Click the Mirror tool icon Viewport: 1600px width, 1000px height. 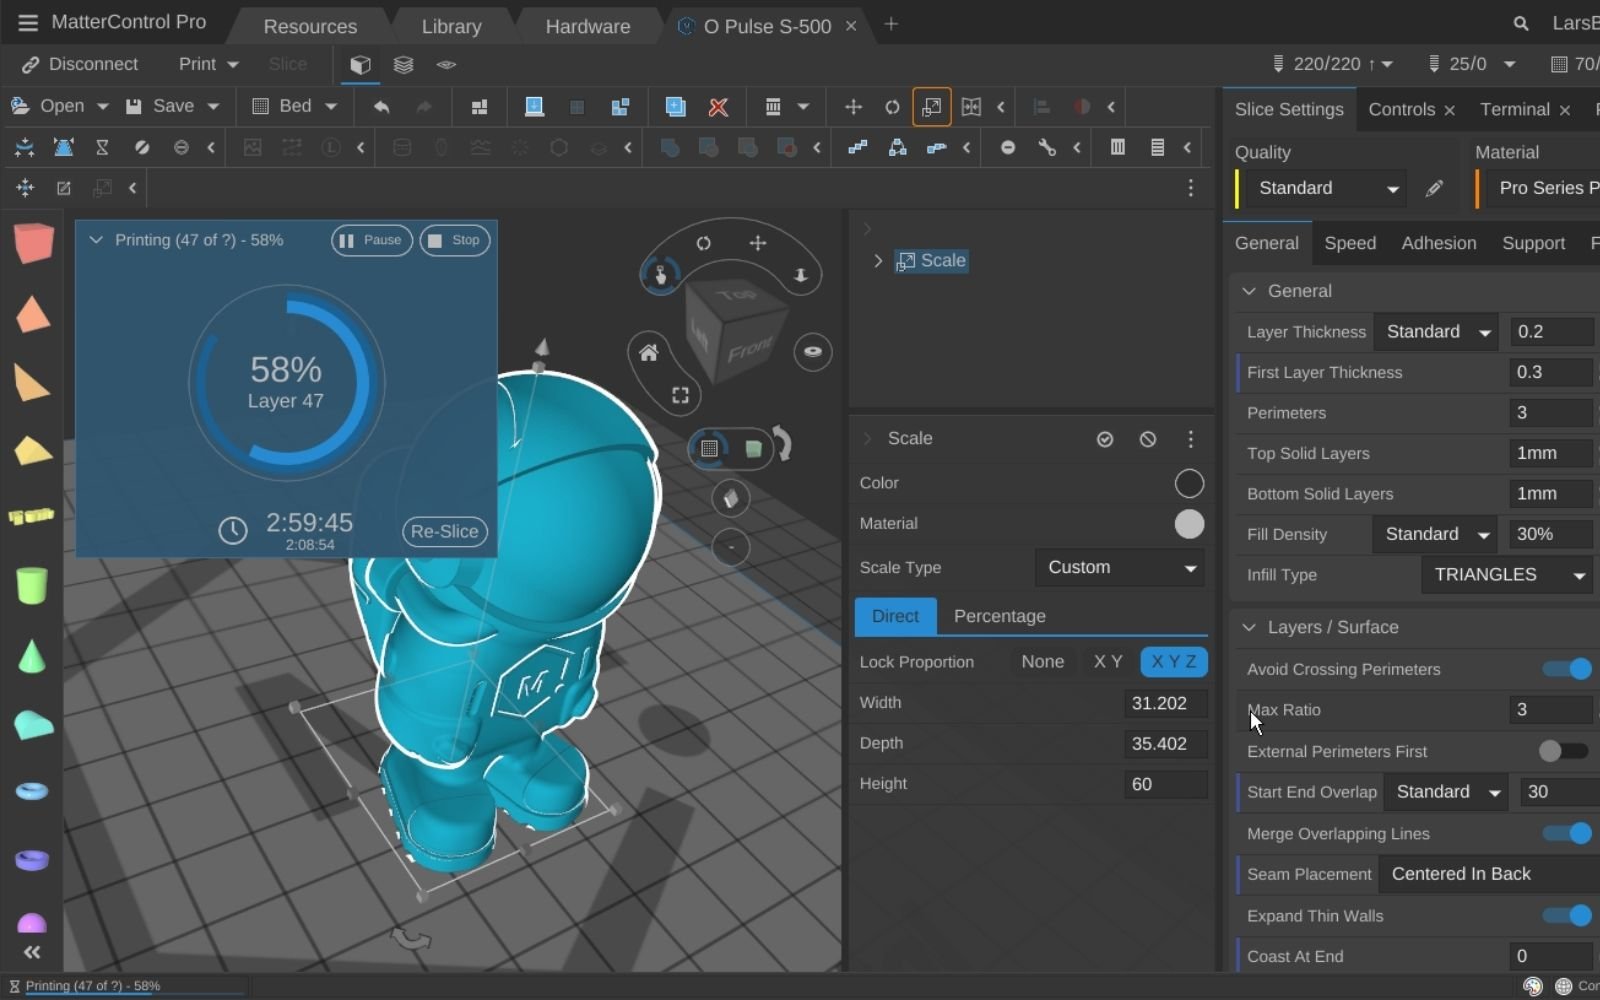(971, 107)
